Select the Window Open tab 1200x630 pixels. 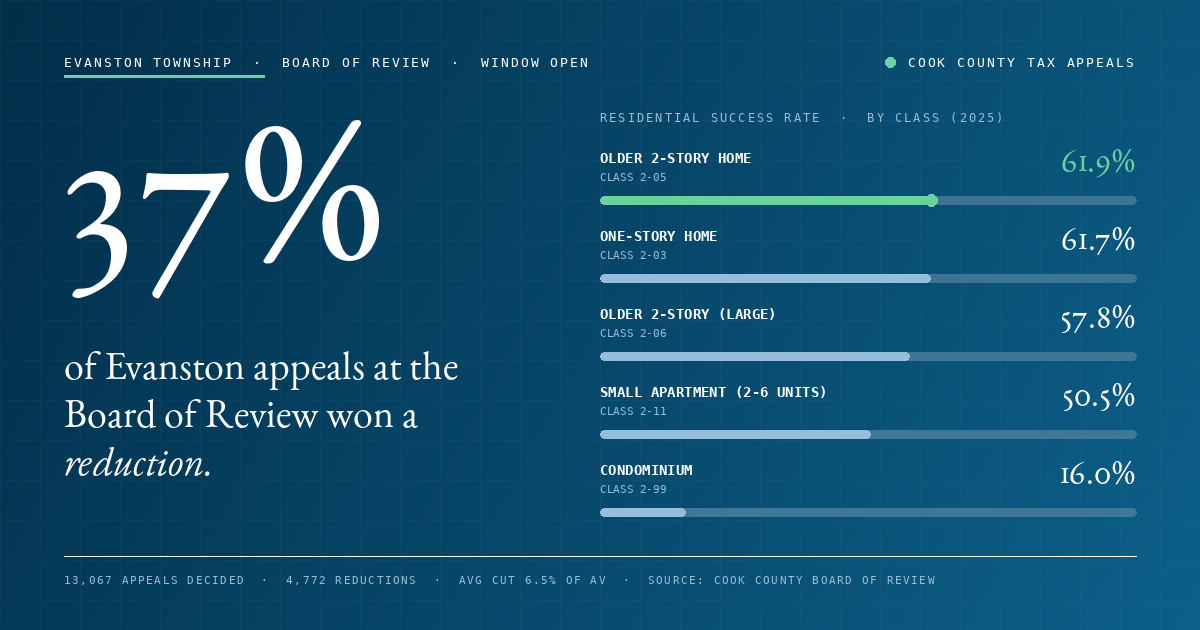(x=535, y=63)
